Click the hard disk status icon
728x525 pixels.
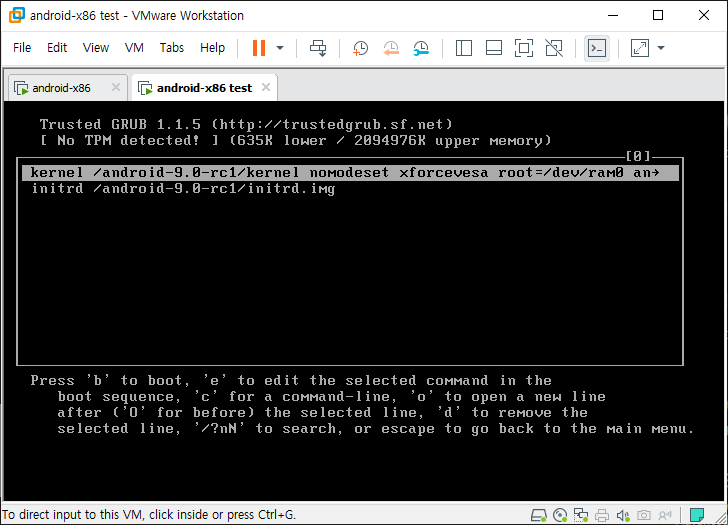(x=539, y=515)
